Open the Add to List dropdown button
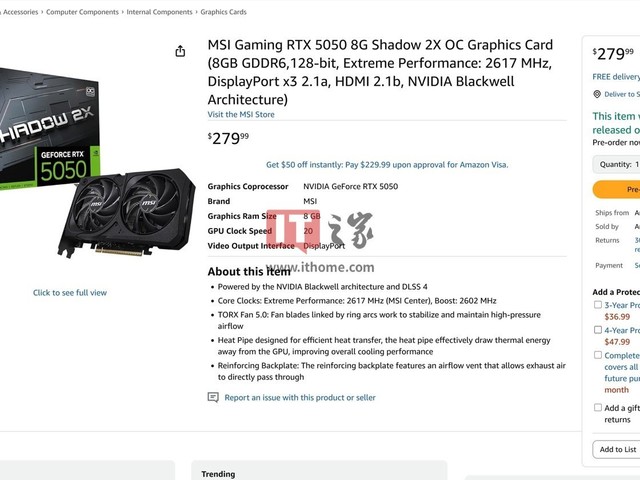Screen dimensions: 640x480 (x=616, y=449)
